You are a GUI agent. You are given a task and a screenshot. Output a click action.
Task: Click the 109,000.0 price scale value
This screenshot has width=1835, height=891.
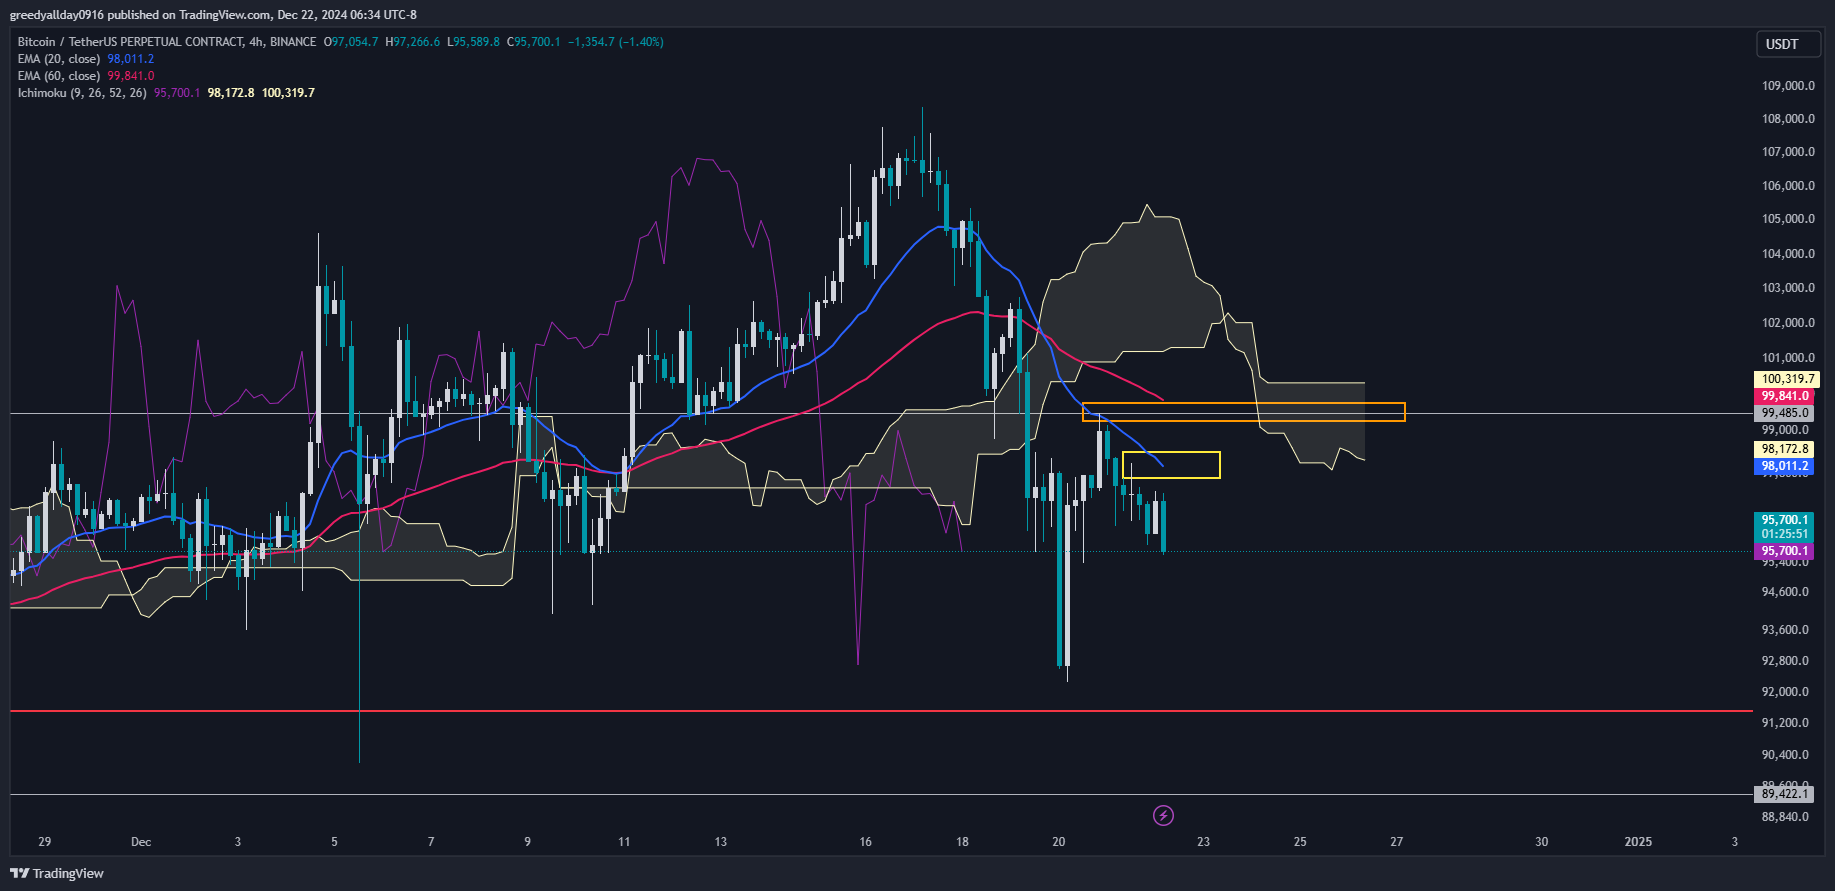(x=1788, y=86)
